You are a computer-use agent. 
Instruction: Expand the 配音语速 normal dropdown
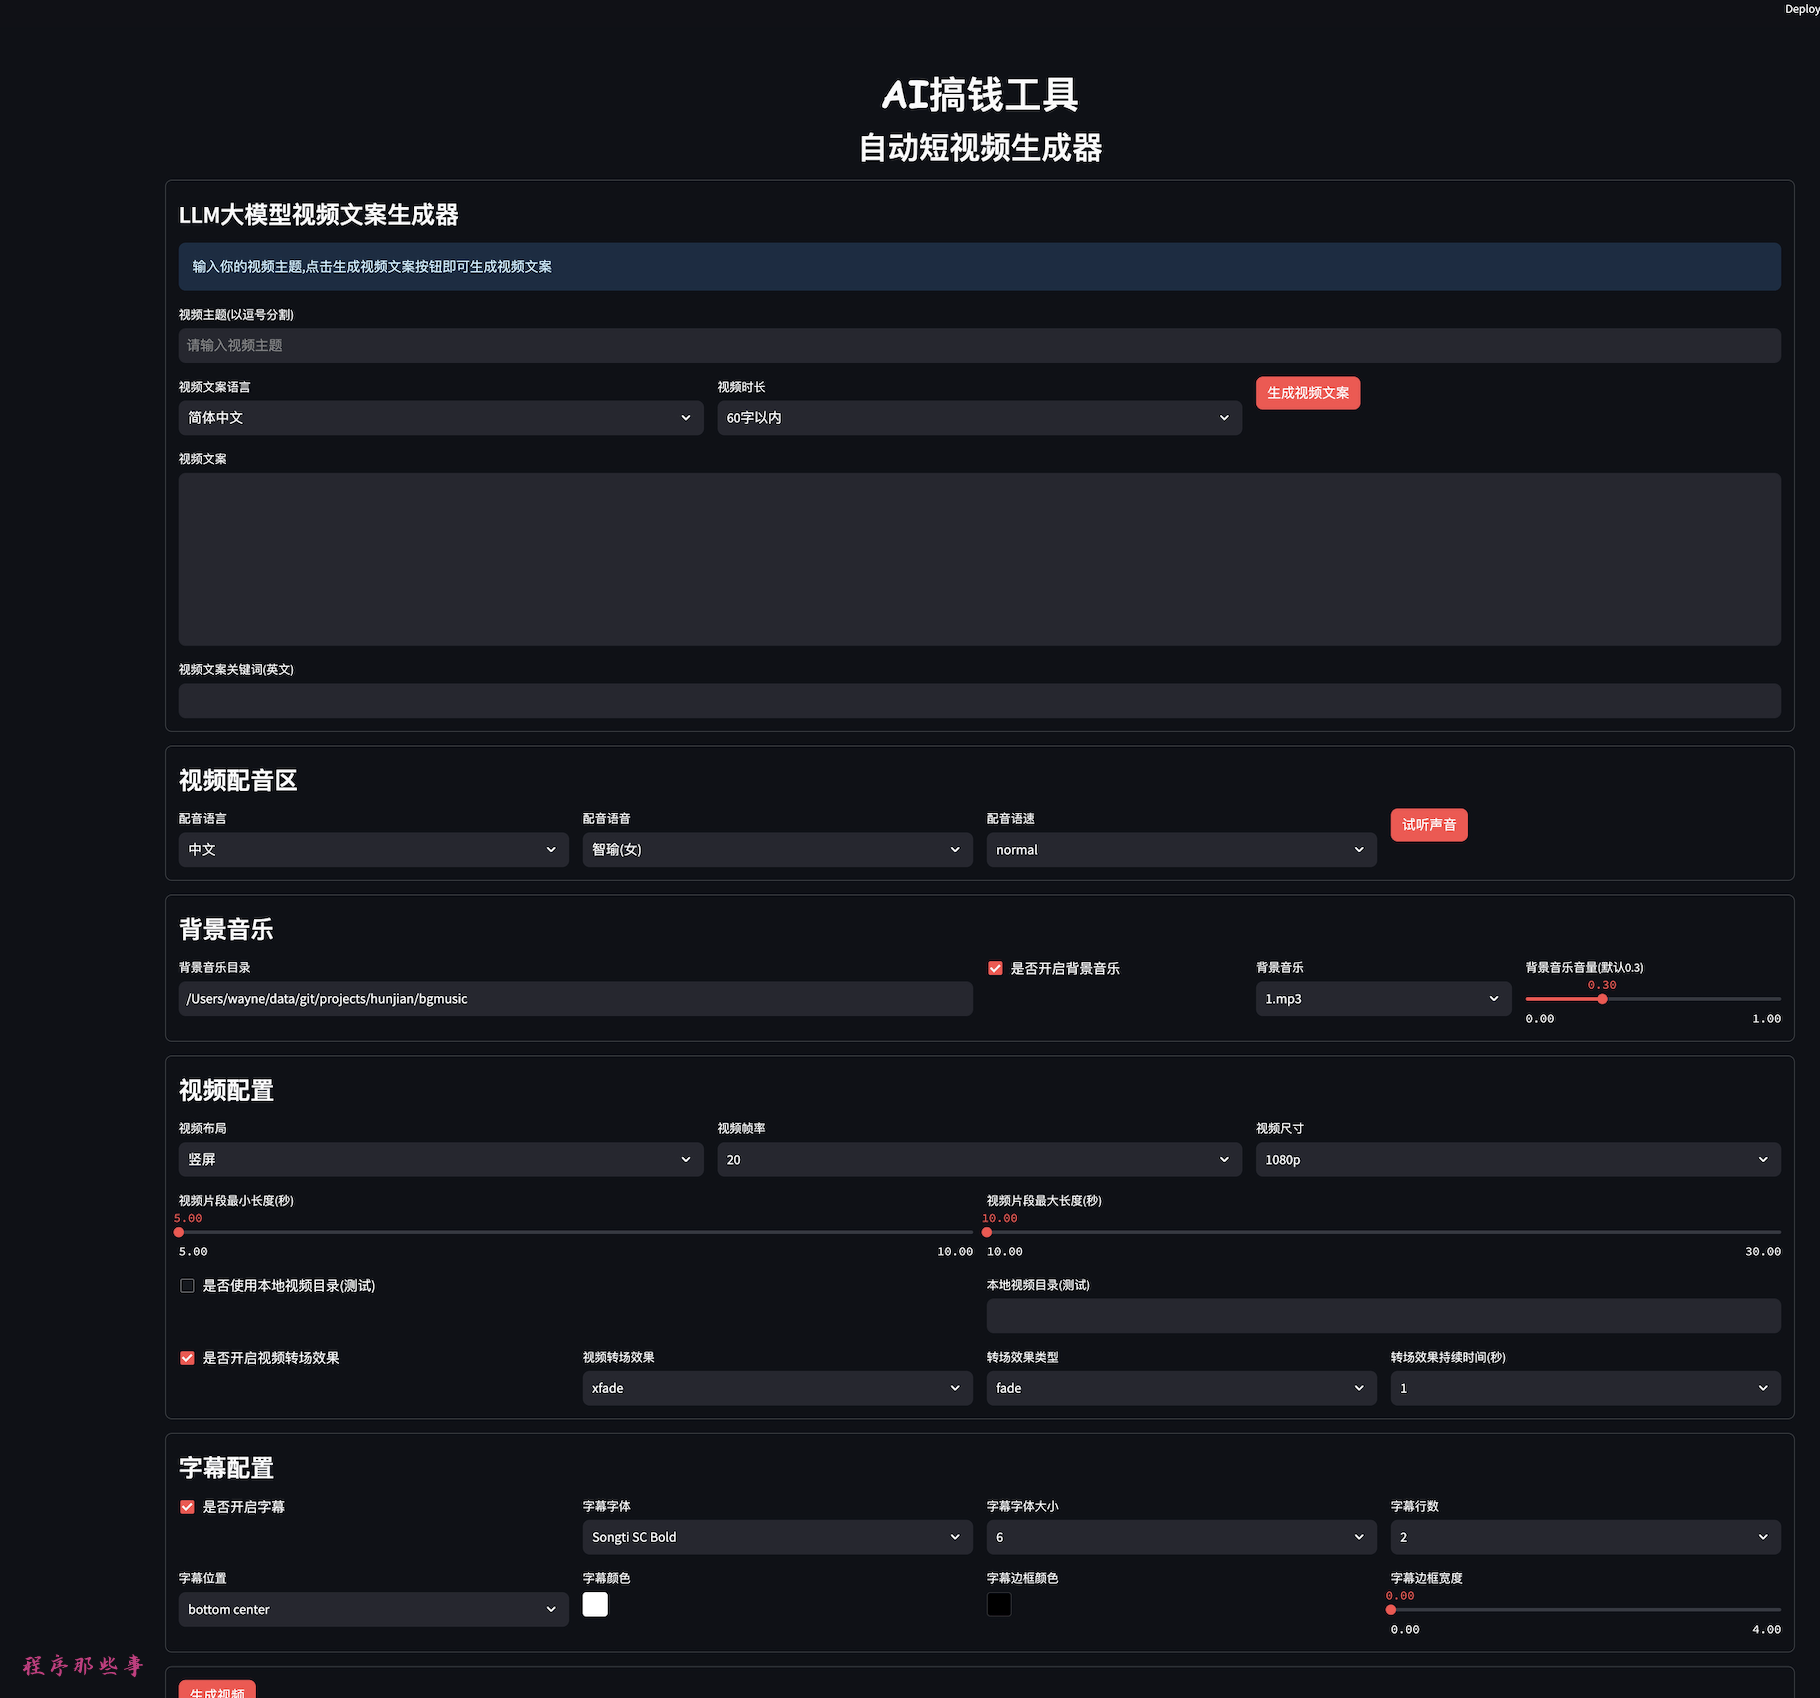[x=1180, y=850]
